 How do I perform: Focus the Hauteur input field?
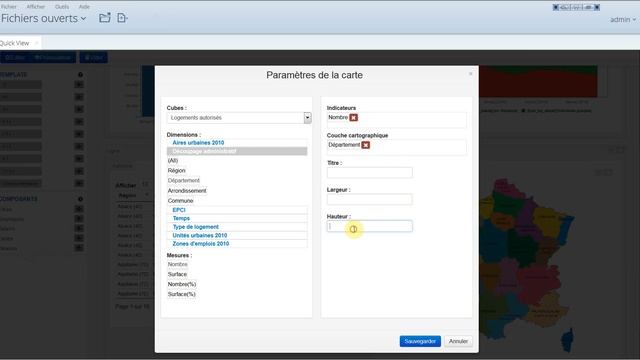click(x=369, y=226)
